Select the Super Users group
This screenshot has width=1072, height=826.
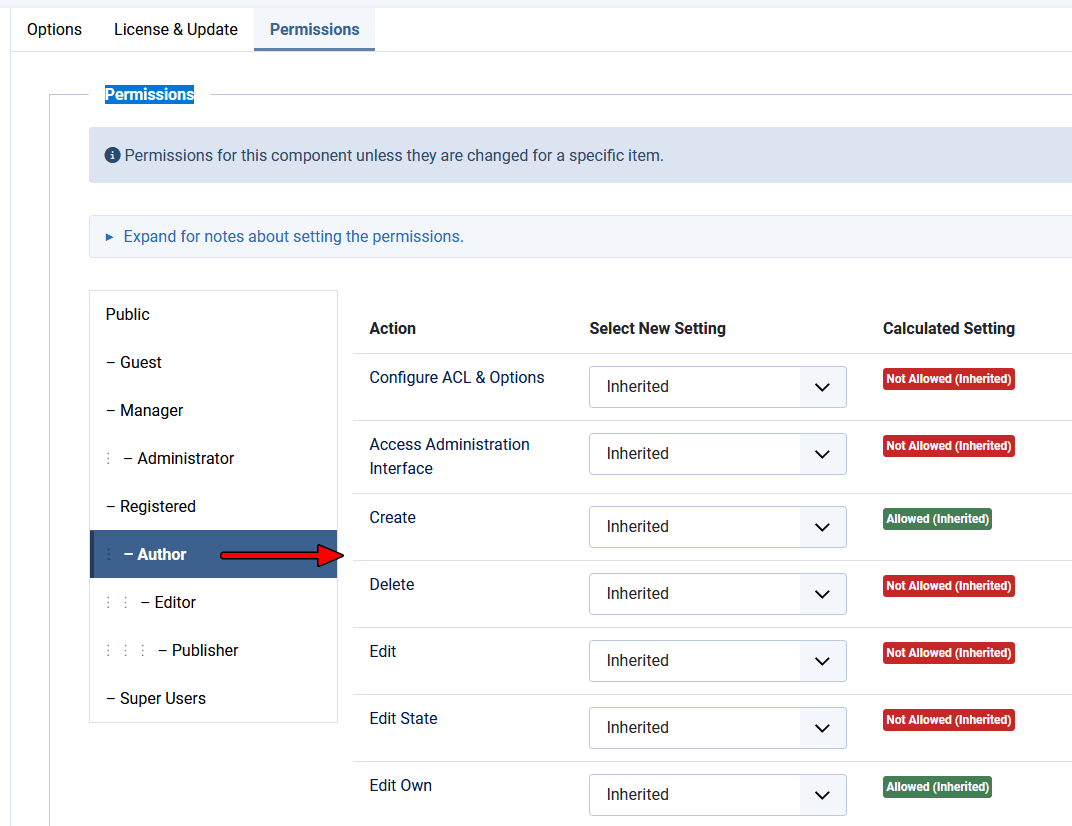pyautogui.click(x=162, y=698)
